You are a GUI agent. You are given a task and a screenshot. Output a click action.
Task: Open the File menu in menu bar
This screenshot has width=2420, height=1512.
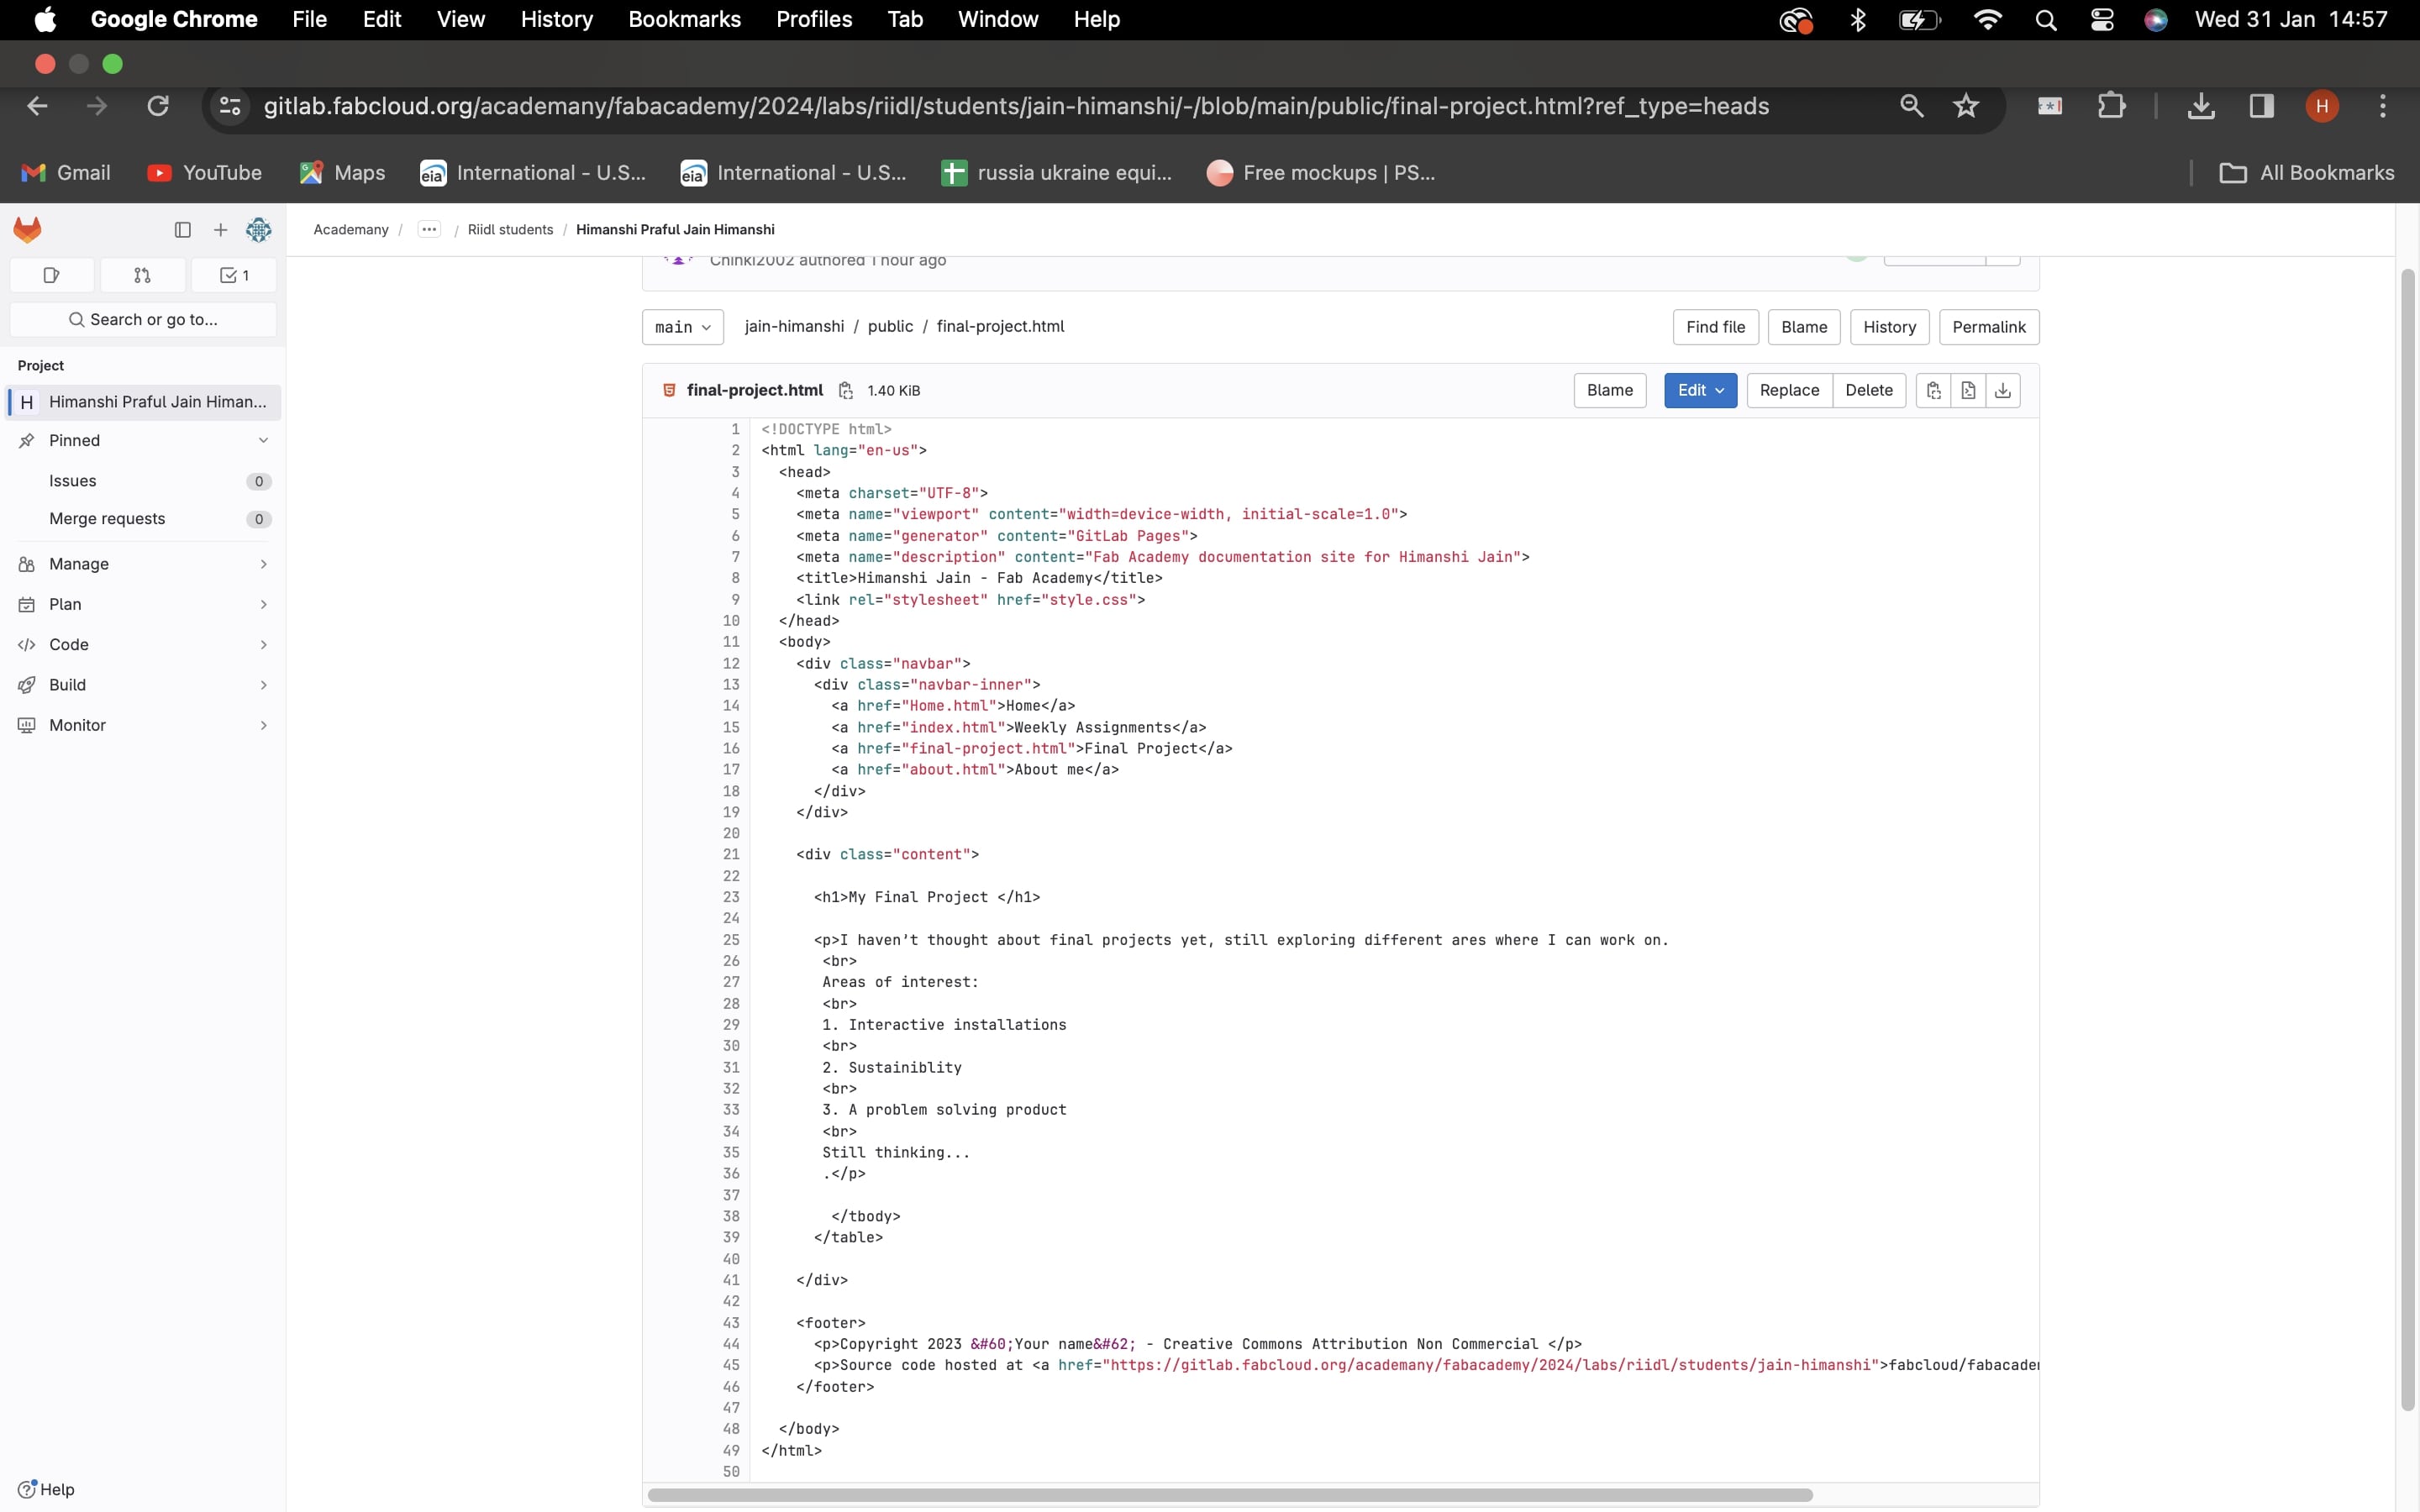309,20
